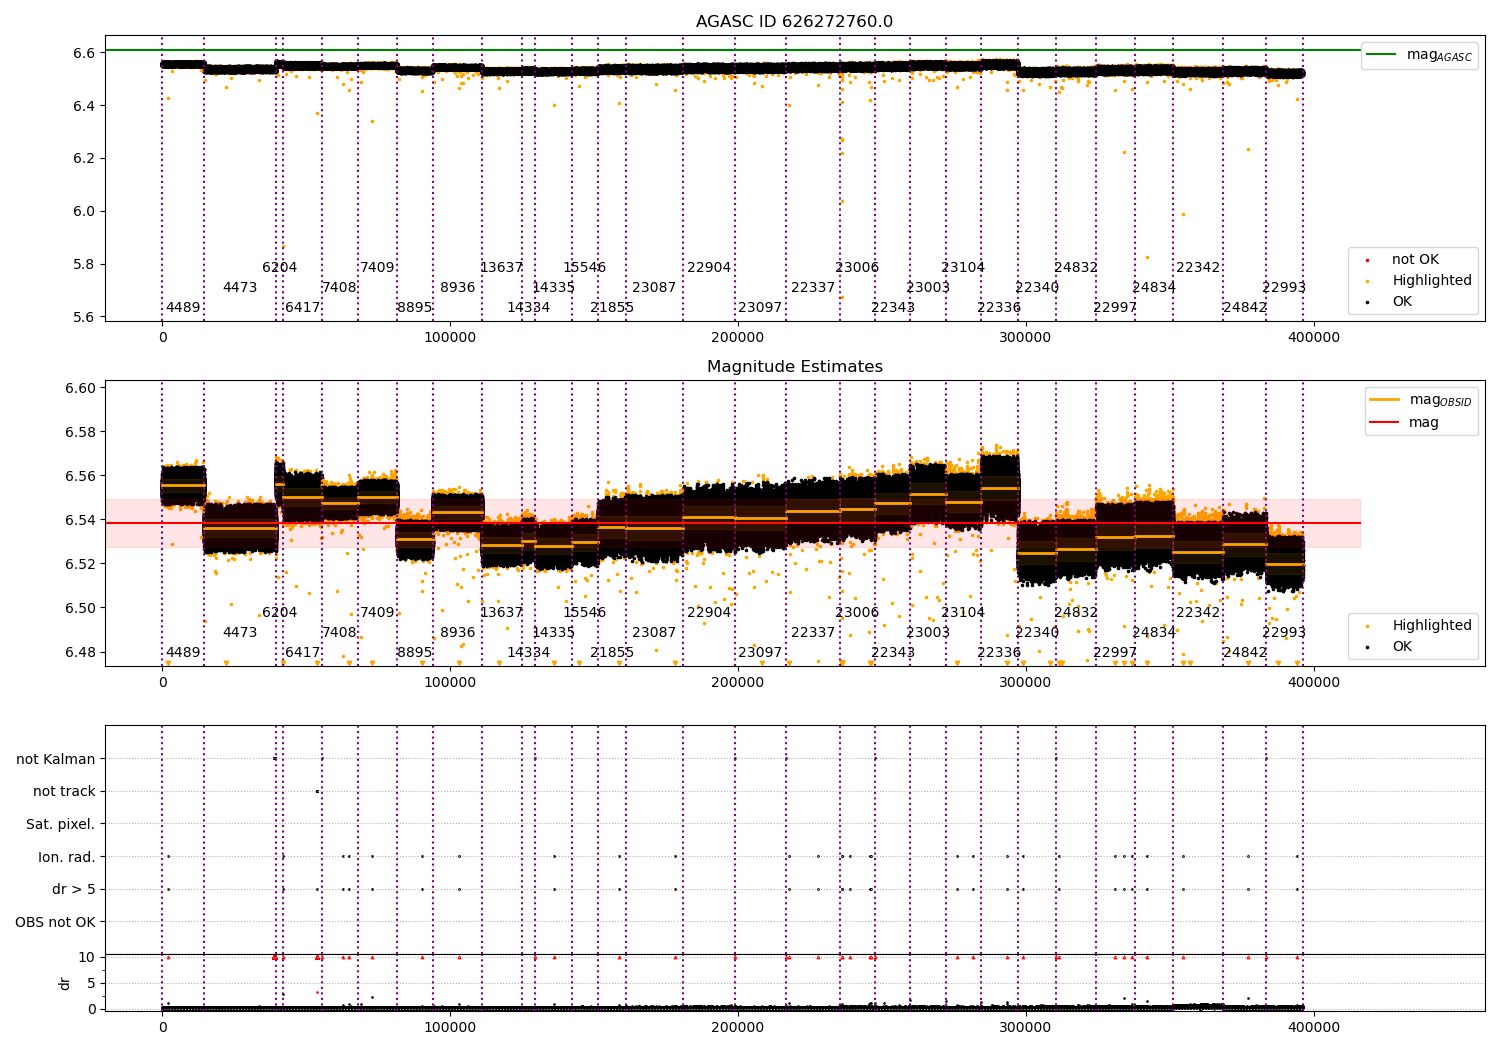Click the 10 tick on the dr axis
Viewport: 1500px width, 1050px height.
pos(87,958)
